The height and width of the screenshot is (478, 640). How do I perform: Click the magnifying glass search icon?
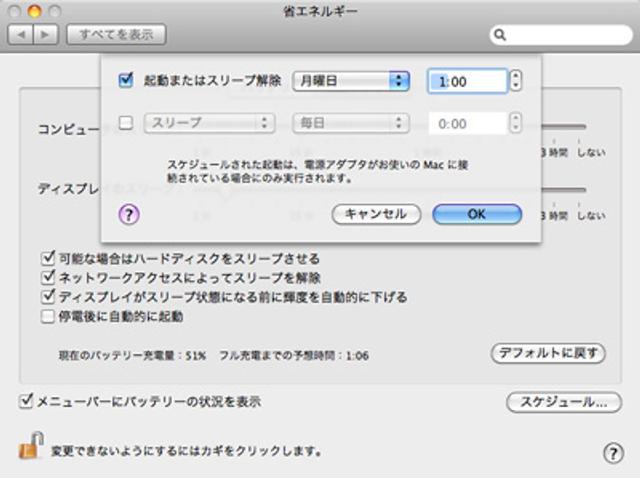click(500, 35)
